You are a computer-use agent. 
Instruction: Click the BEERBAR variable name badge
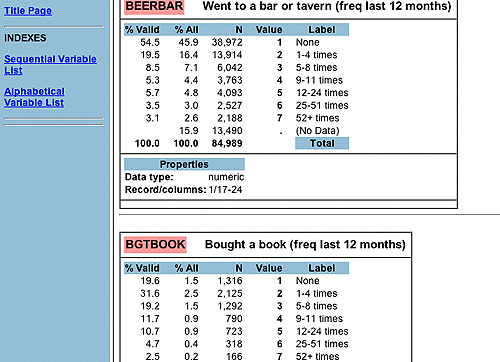[154, 6]
